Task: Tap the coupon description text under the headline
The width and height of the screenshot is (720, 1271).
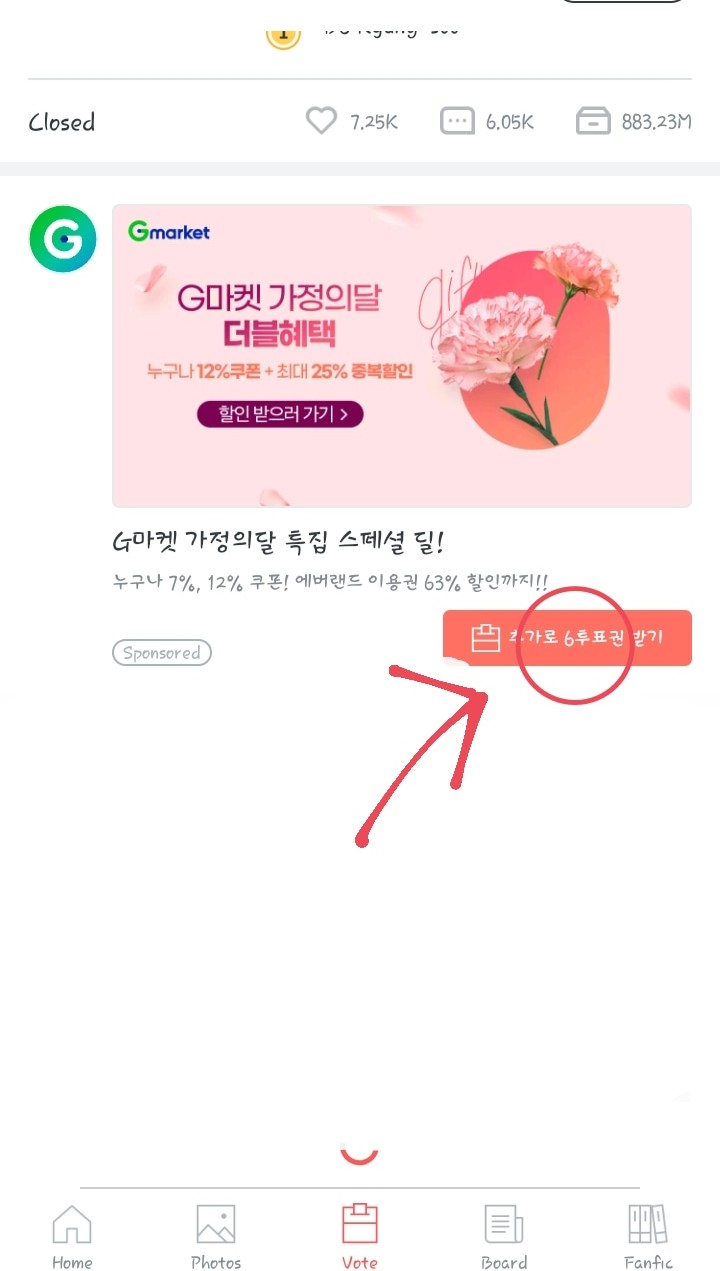Action: tap(331, 582)
